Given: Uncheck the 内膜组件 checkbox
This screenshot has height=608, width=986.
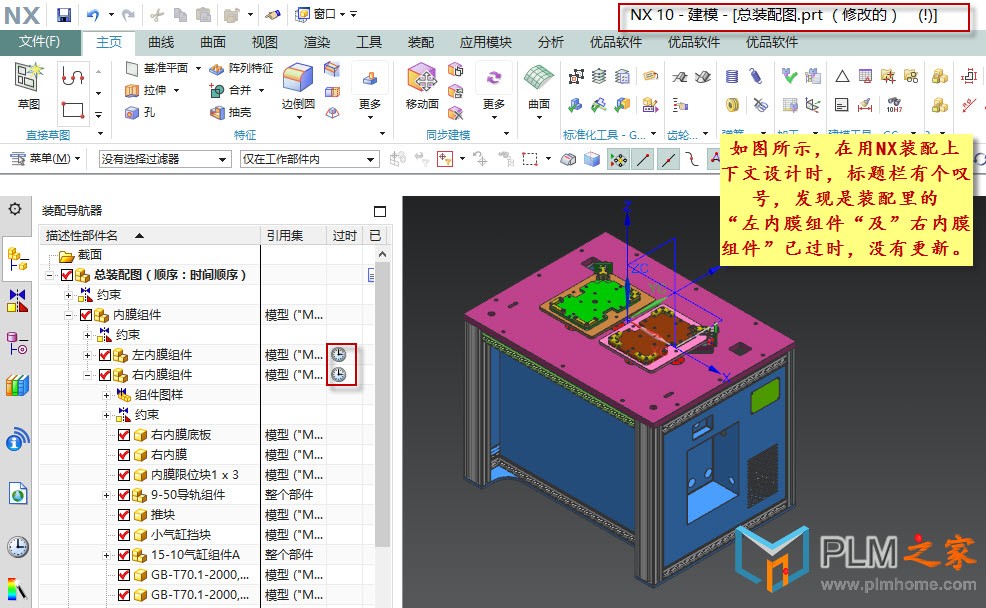Looking at the screenshot, I should tap(86, 315).
